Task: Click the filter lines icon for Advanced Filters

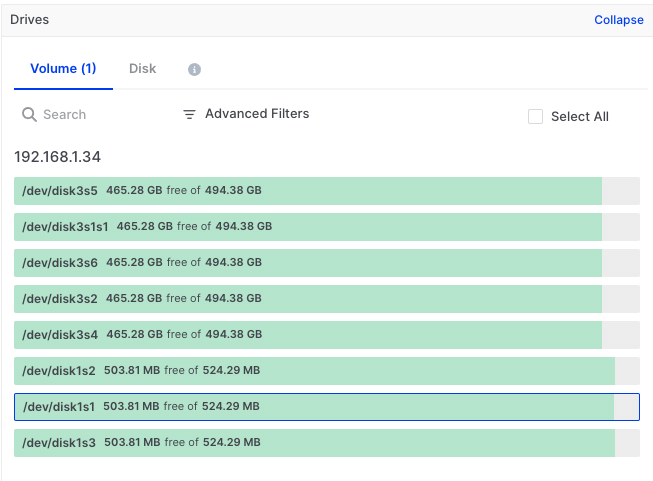Action: point(189,115)
